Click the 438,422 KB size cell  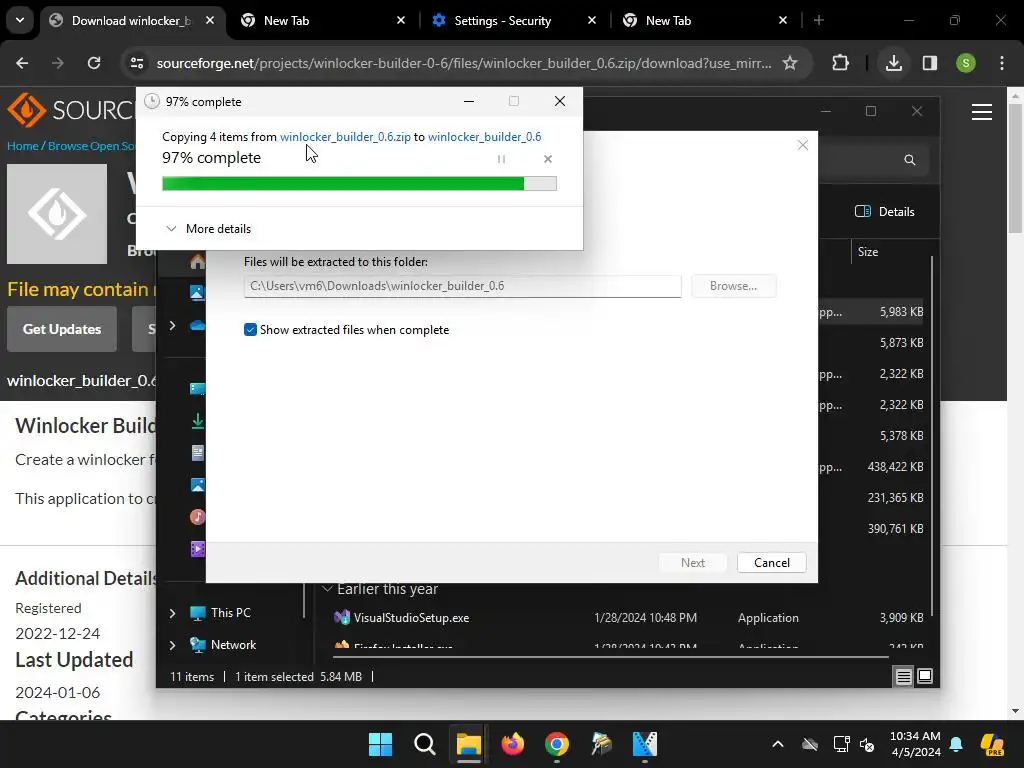(895, 467)
